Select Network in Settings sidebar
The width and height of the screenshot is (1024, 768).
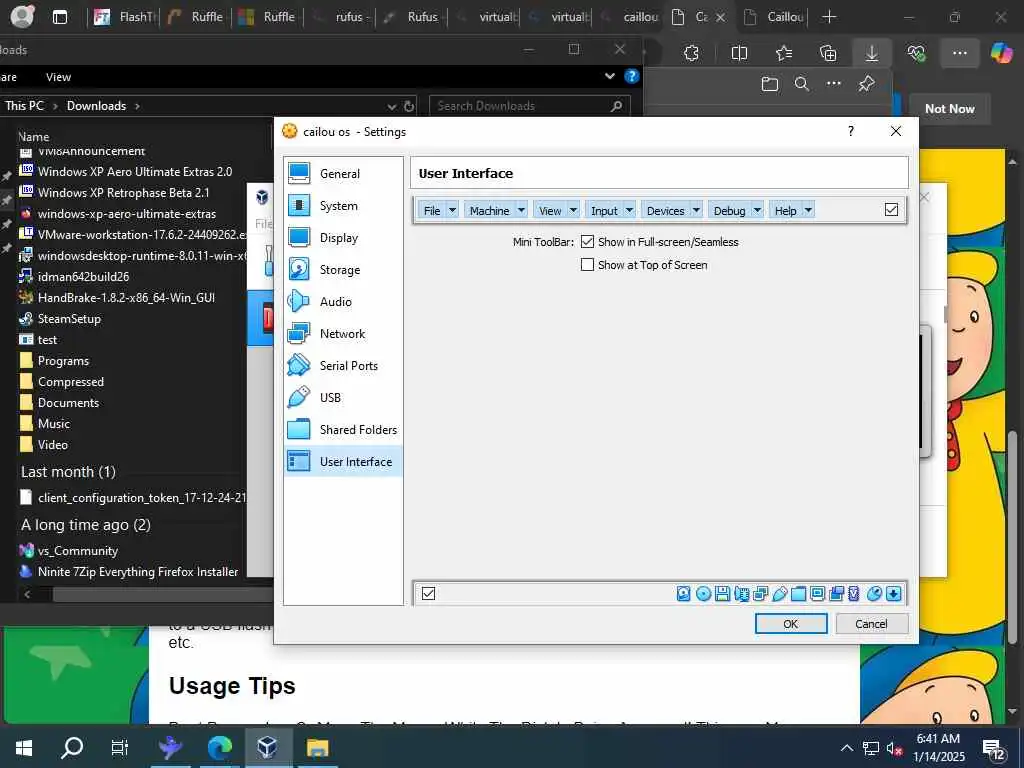[x=343, y=333]
